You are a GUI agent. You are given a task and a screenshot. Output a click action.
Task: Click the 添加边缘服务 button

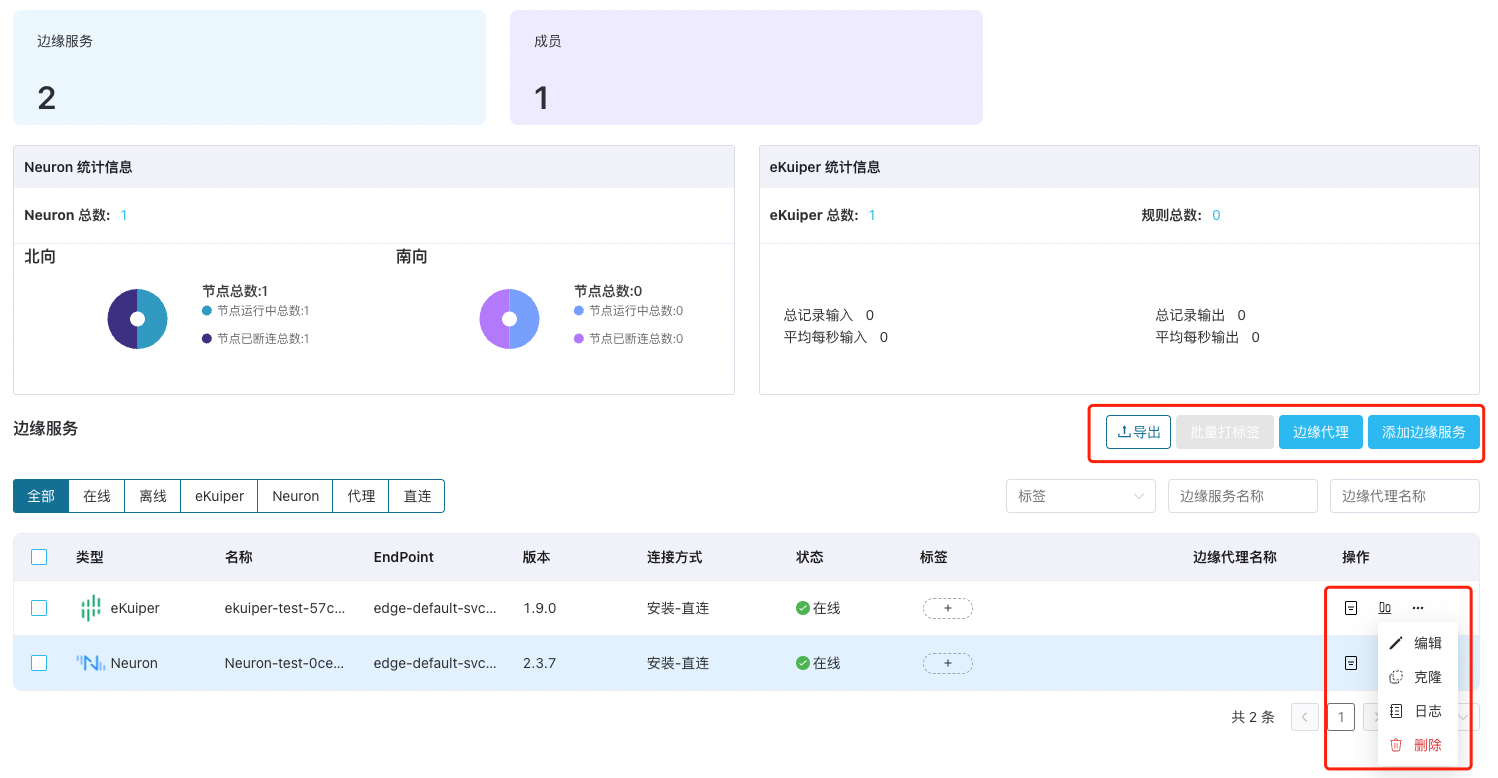pos(1423,431)
